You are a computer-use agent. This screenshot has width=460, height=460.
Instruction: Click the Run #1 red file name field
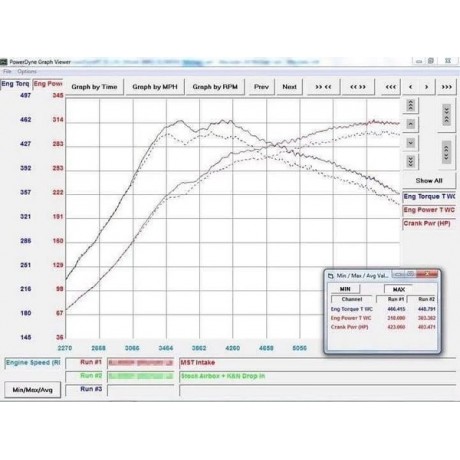coord(141,363)
